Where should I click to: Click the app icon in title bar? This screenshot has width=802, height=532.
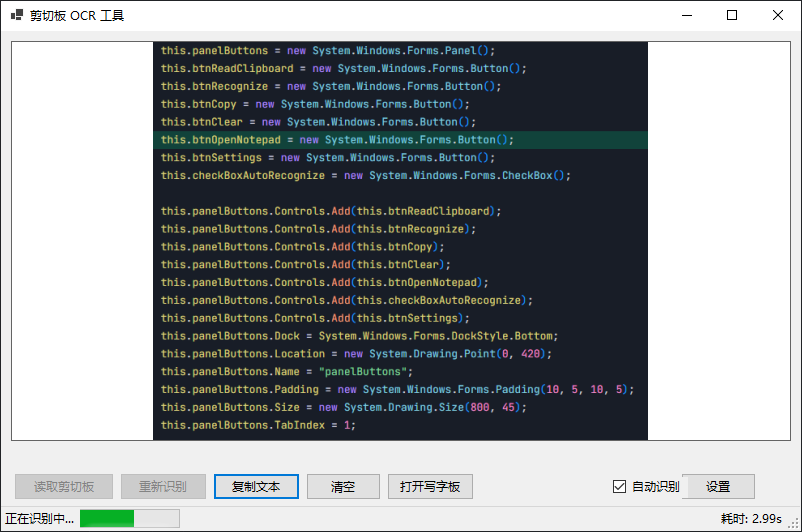[x=16, y=16]
